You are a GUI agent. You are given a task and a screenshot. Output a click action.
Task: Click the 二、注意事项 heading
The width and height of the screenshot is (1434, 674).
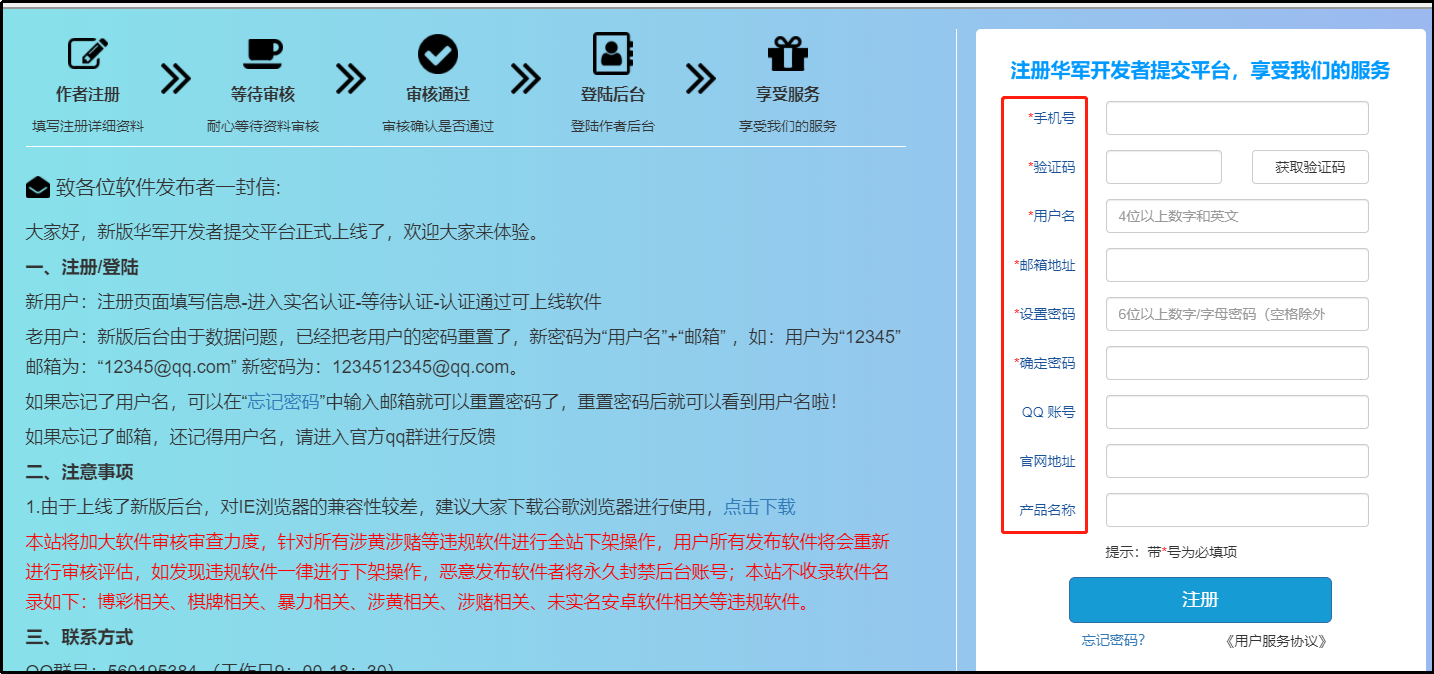click(x=79, y=472)
